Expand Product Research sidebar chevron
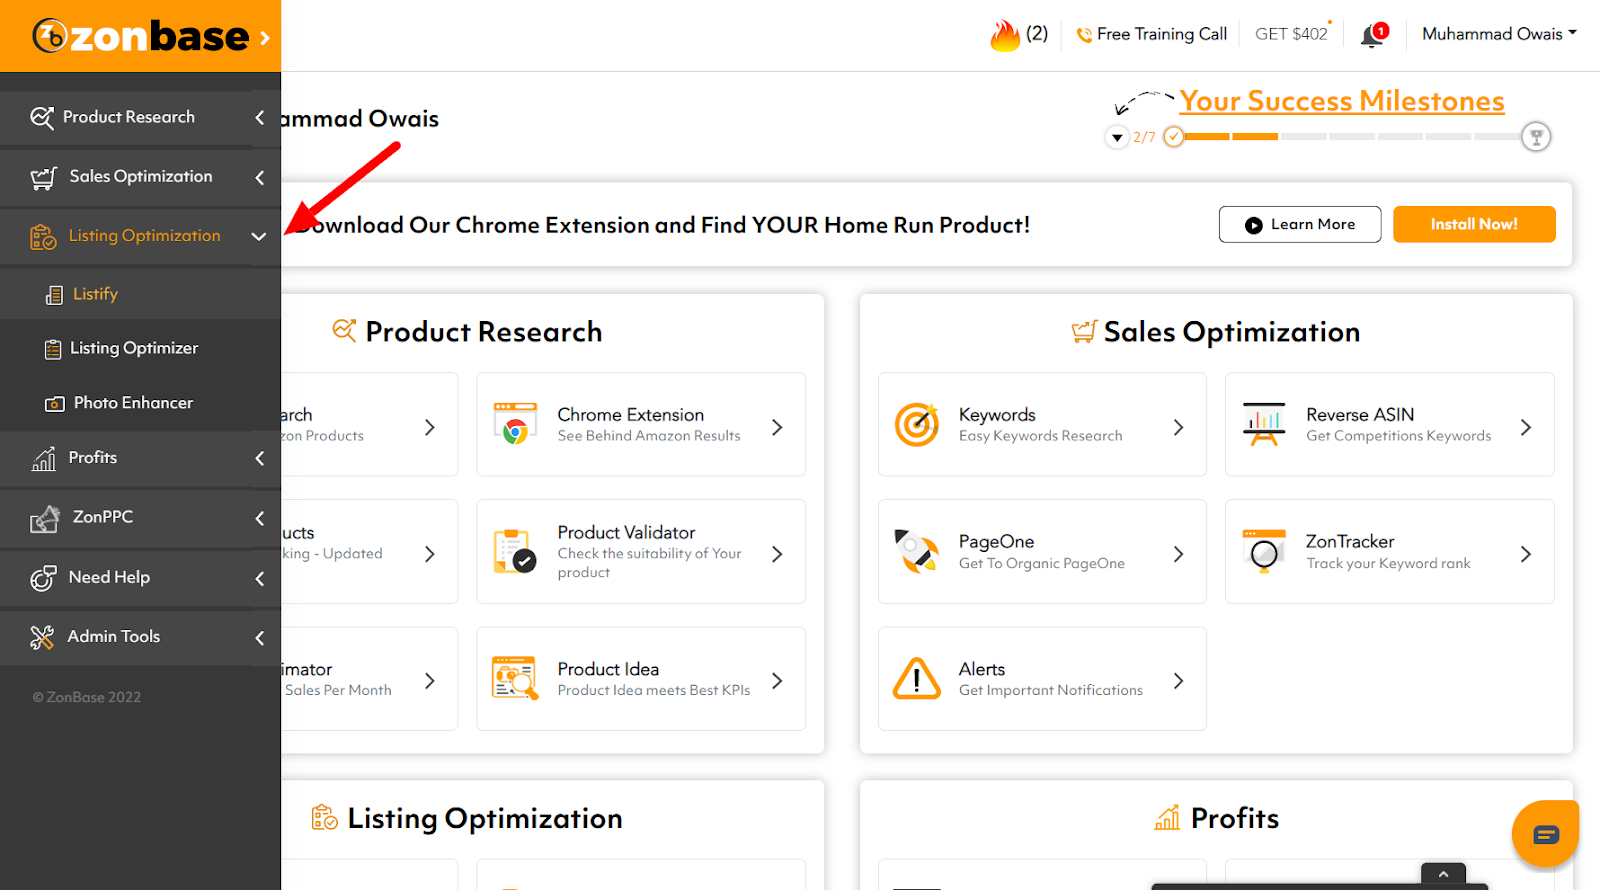This screenshot has width=1600, height=890. coord(260,118)
